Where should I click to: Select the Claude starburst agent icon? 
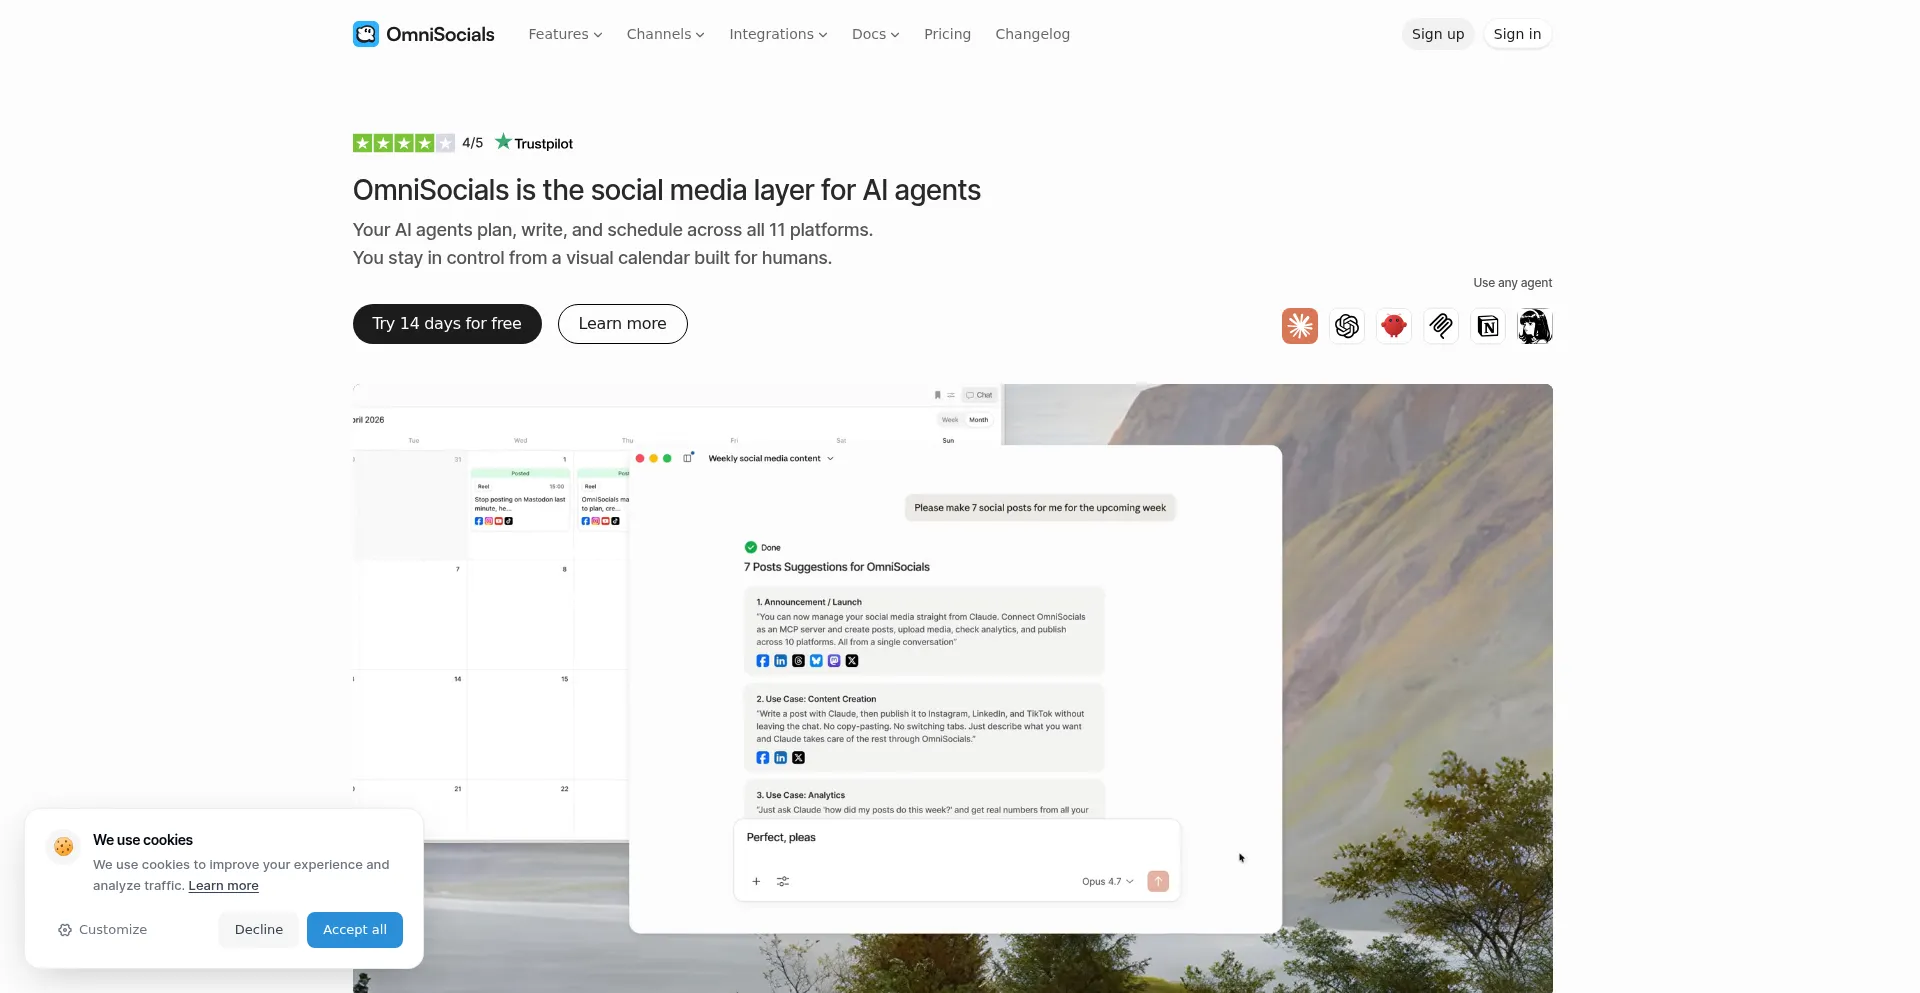coord(1300,326)
